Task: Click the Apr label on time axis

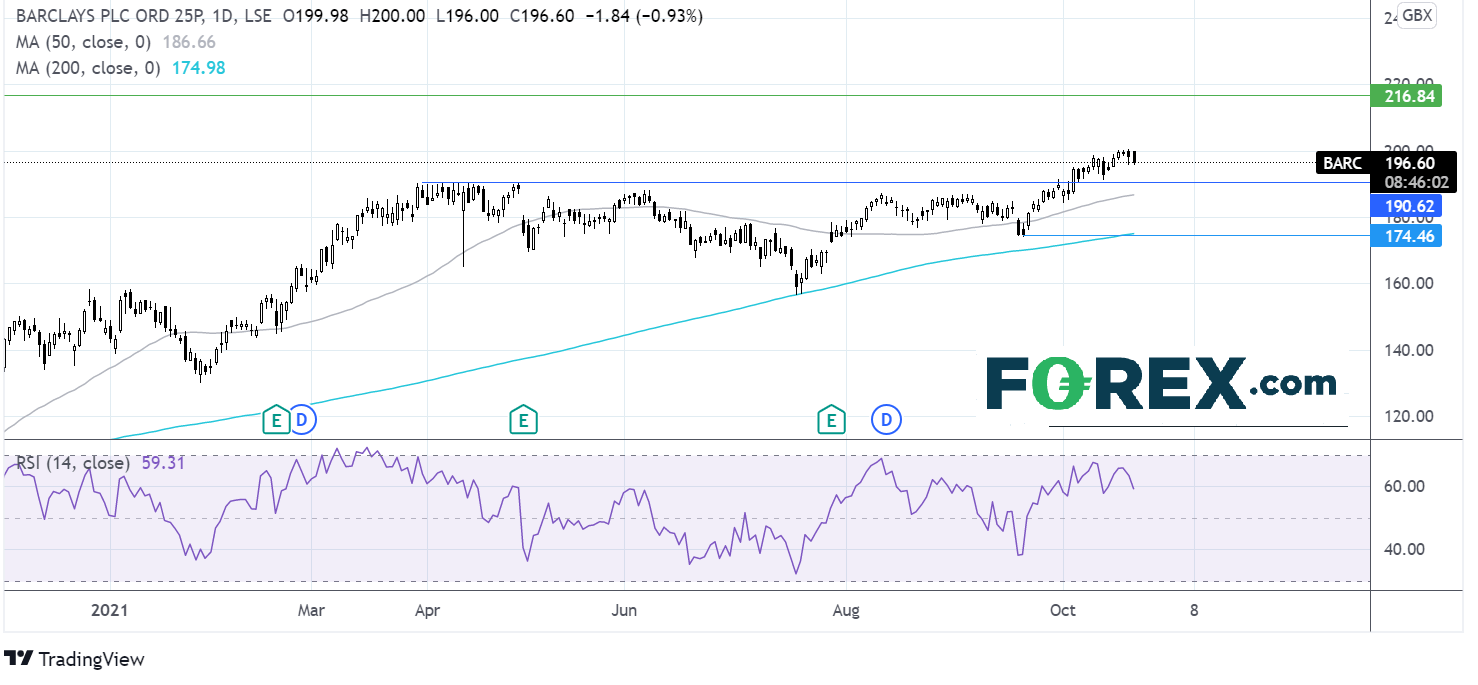Action: [428, 610]
